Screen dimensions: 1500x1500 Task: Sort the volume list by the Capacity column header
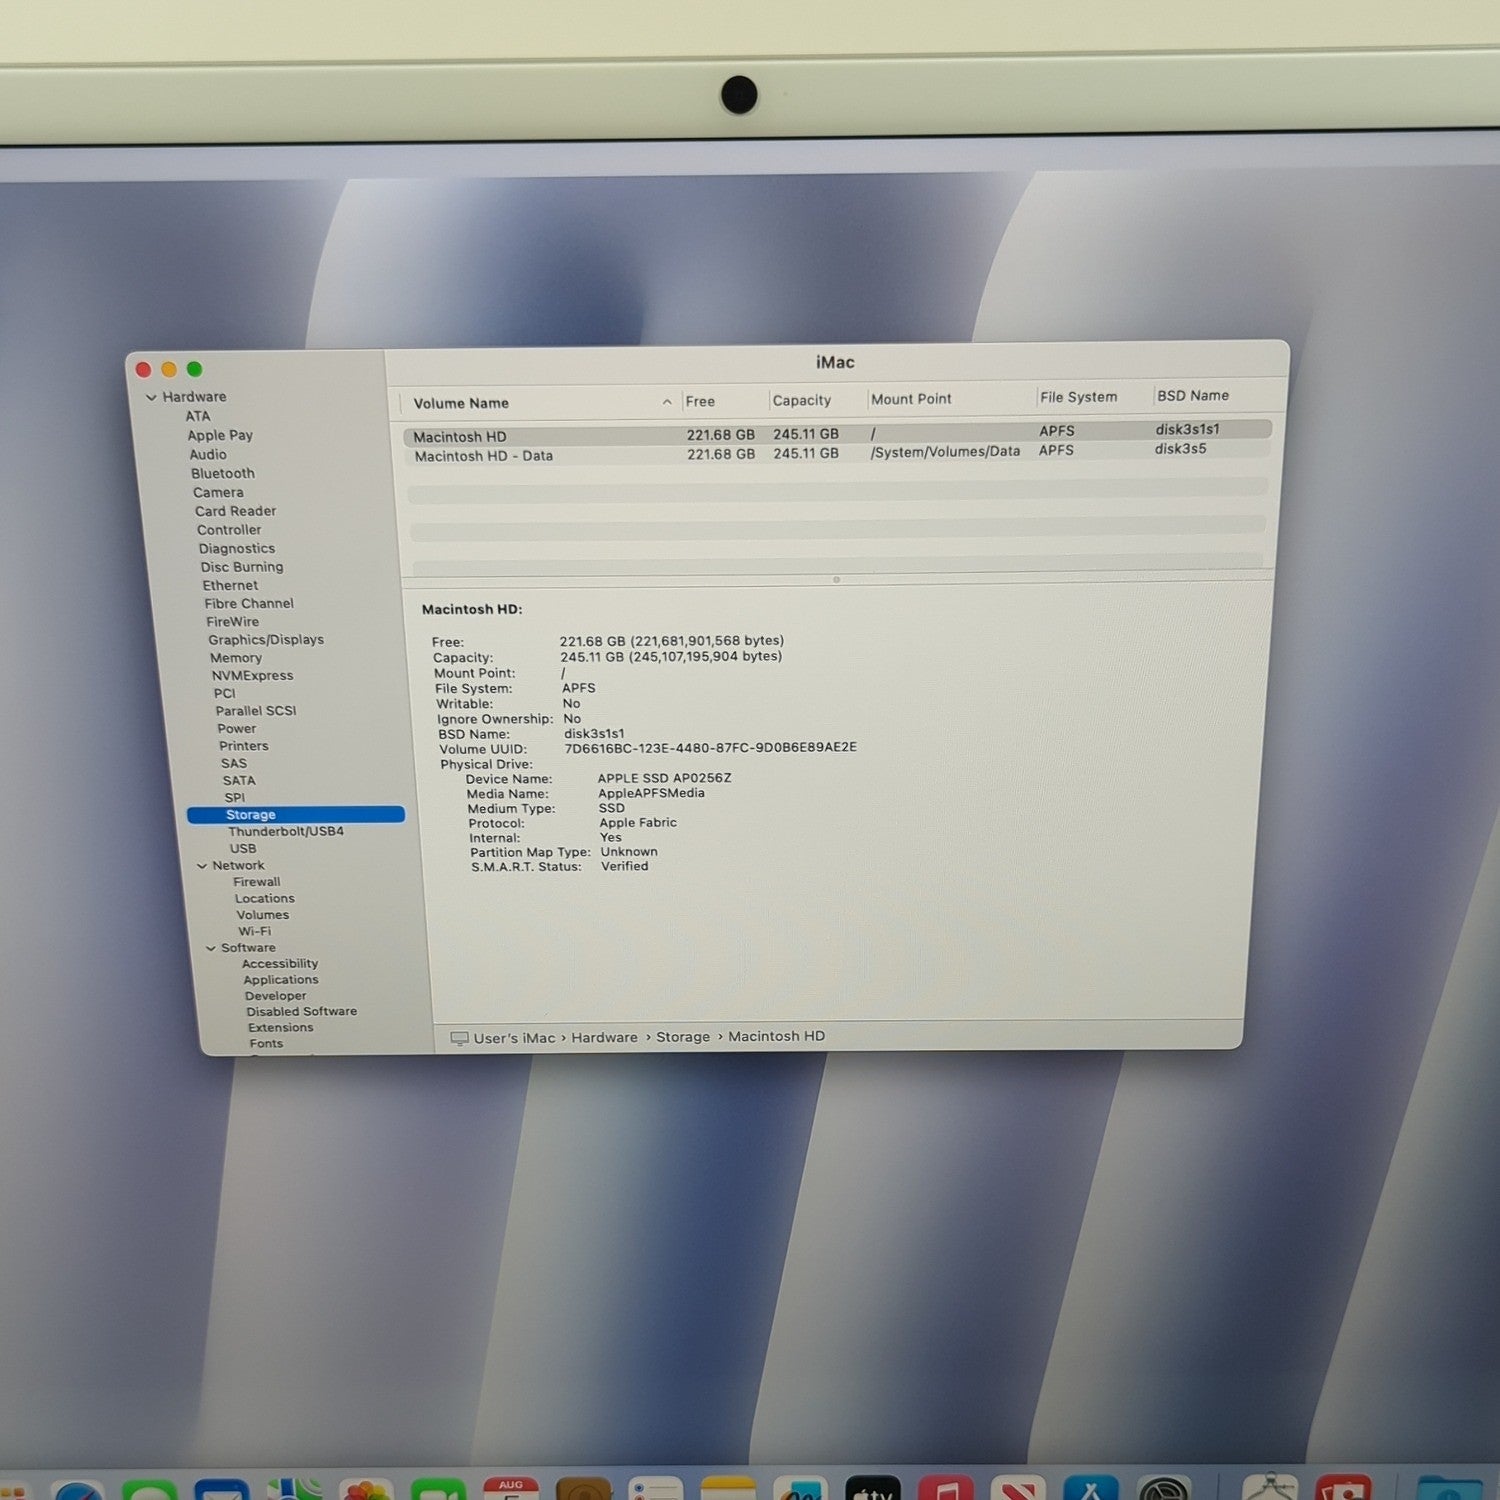(x=802, y=400)
